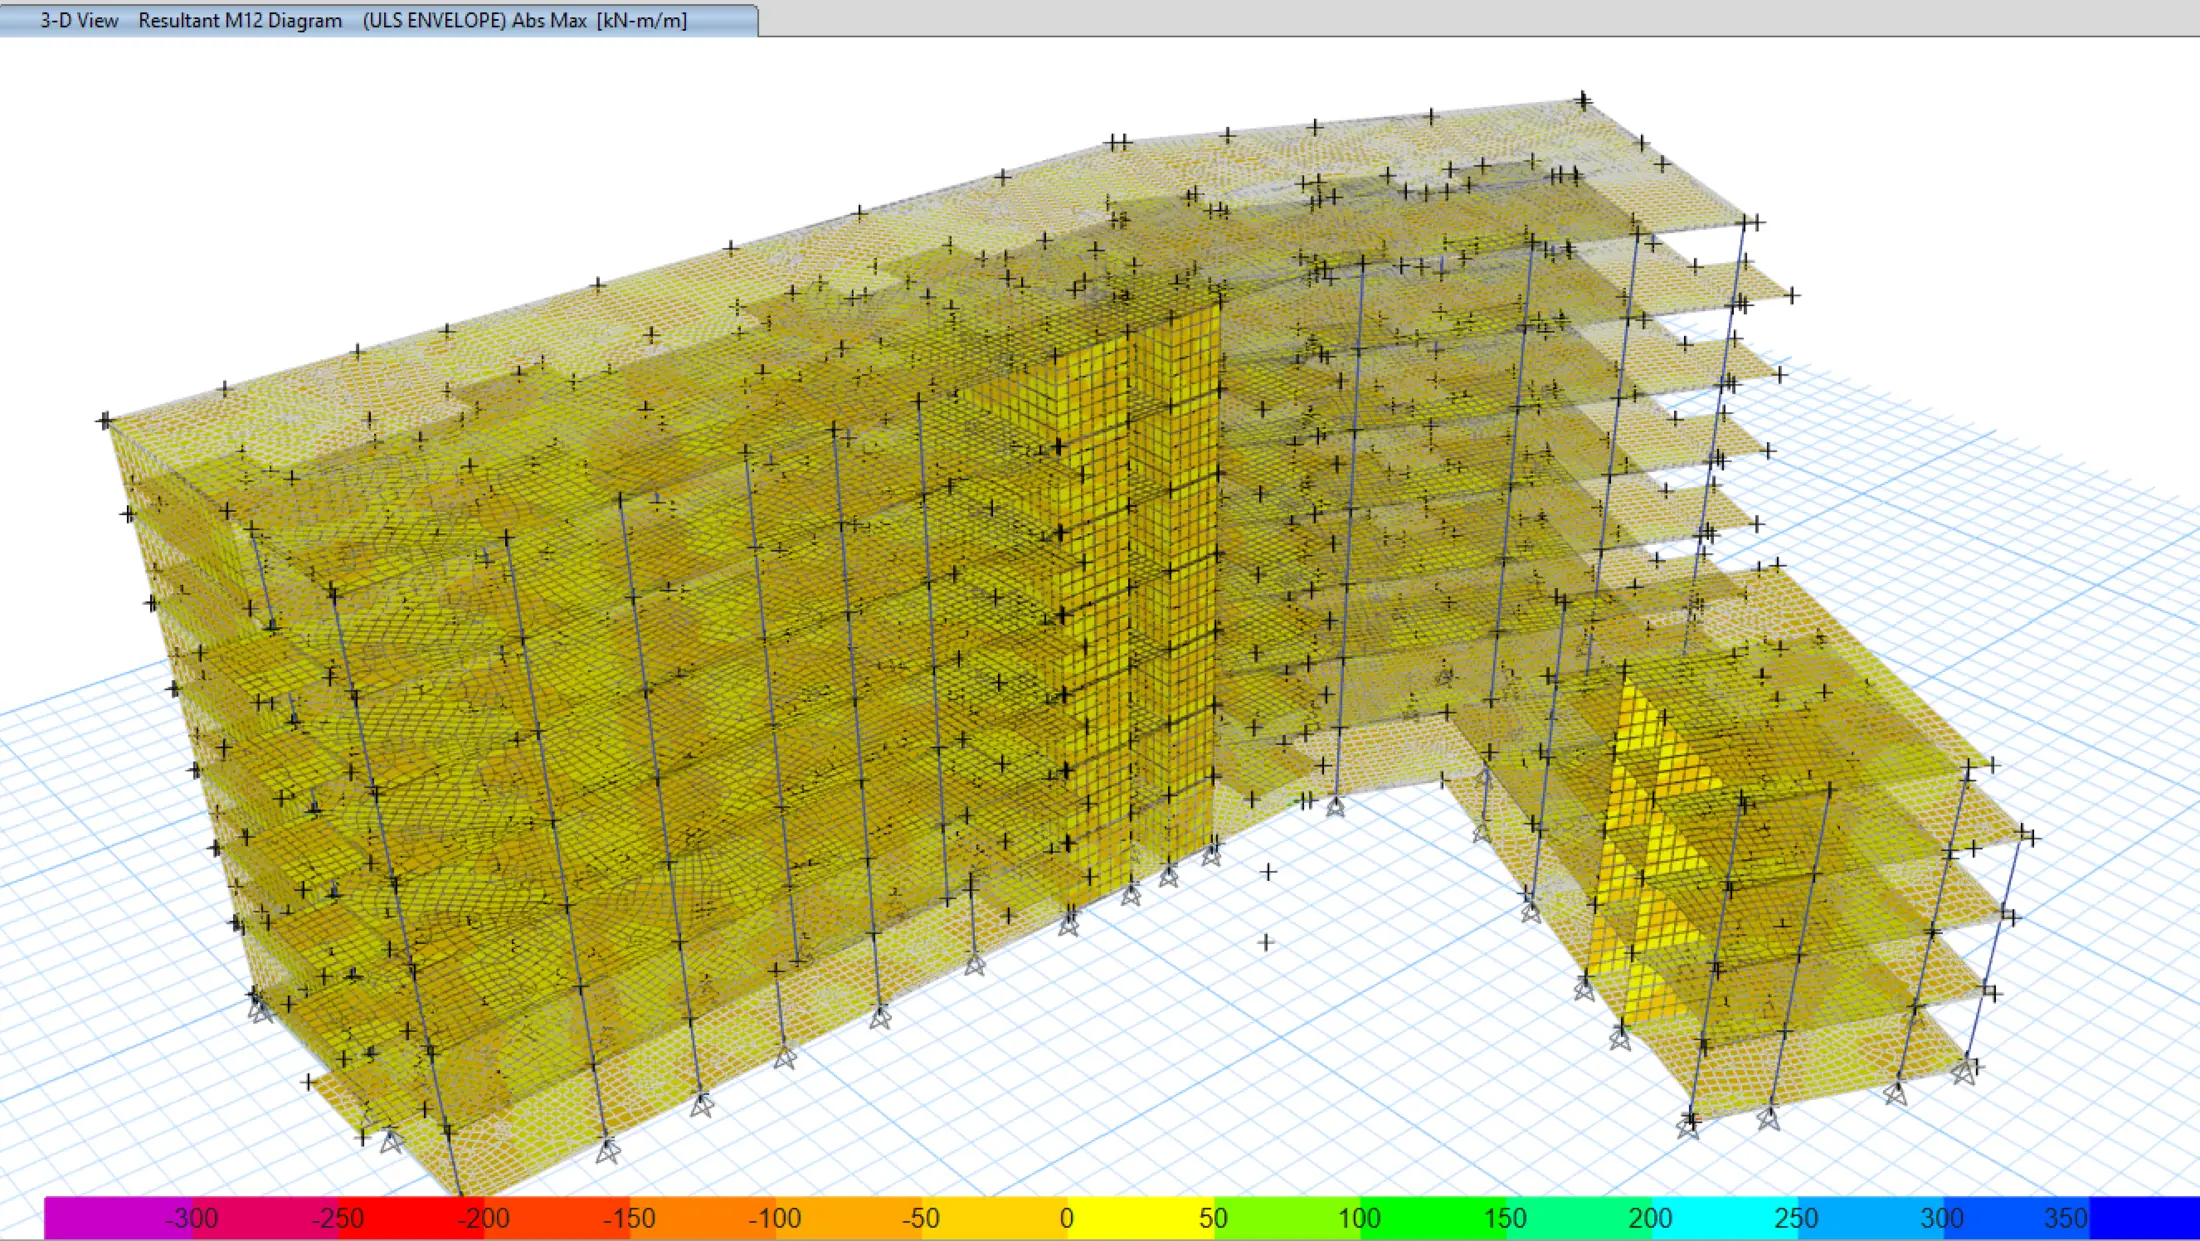Click the cyan legend segment between 200 and 250
Image resolution: width=2200 pixels, height=1241 pixels.
[1725, 1218]
